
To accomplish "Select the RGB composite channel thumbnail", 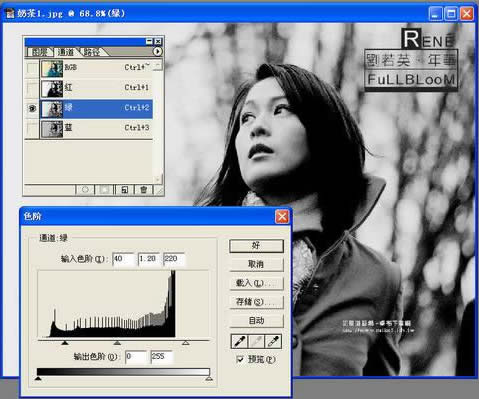I will [52, 68].
